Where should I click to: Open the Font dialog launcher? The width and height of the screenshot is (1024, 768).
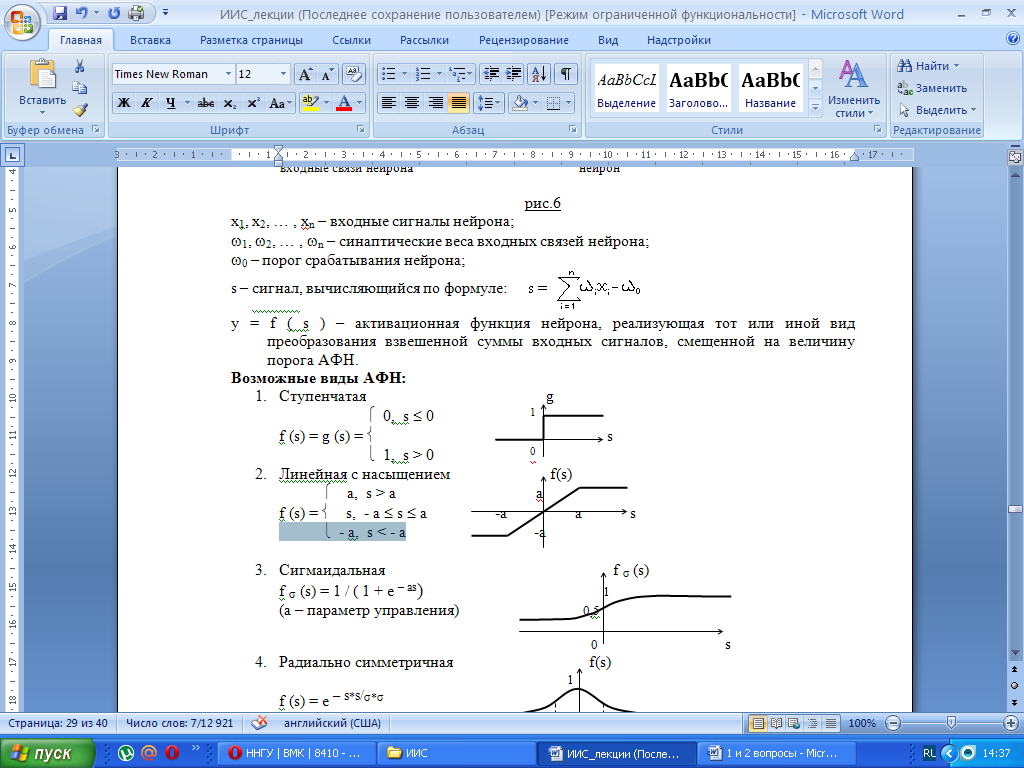pos(360,129)
